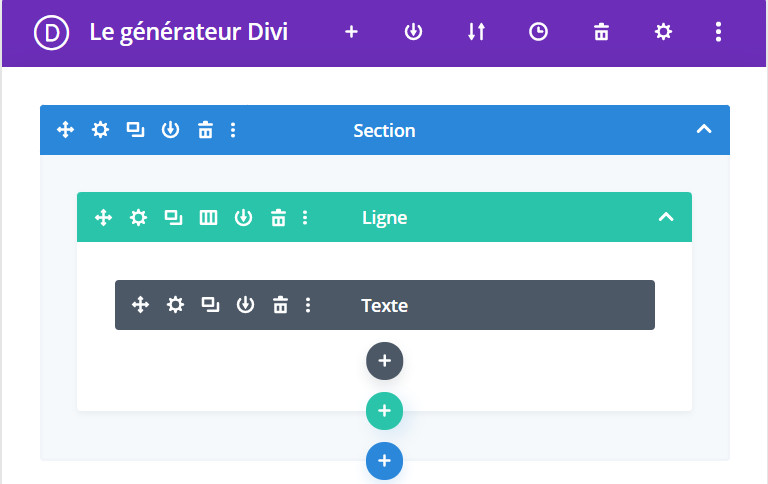Open portability import/export in top bar
768x484 pixels.
pyautogui.click(x=476, y=32)
